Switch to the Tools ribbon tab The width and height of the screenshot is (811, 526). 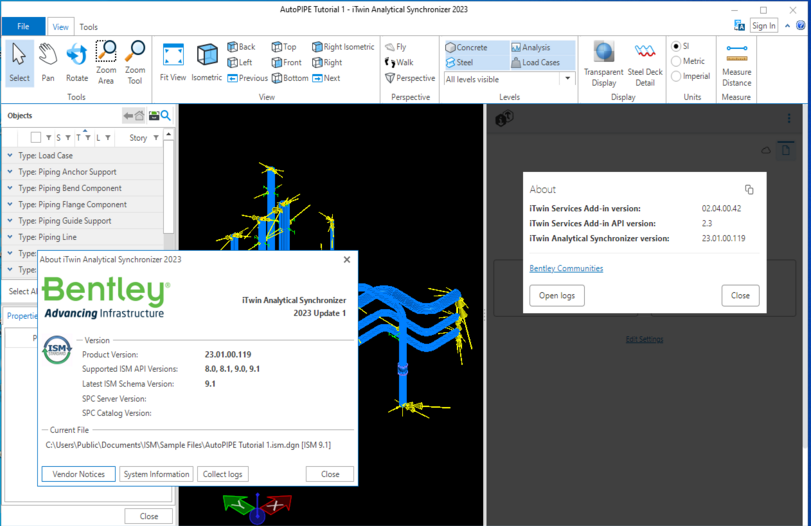(x=88, y=27)
